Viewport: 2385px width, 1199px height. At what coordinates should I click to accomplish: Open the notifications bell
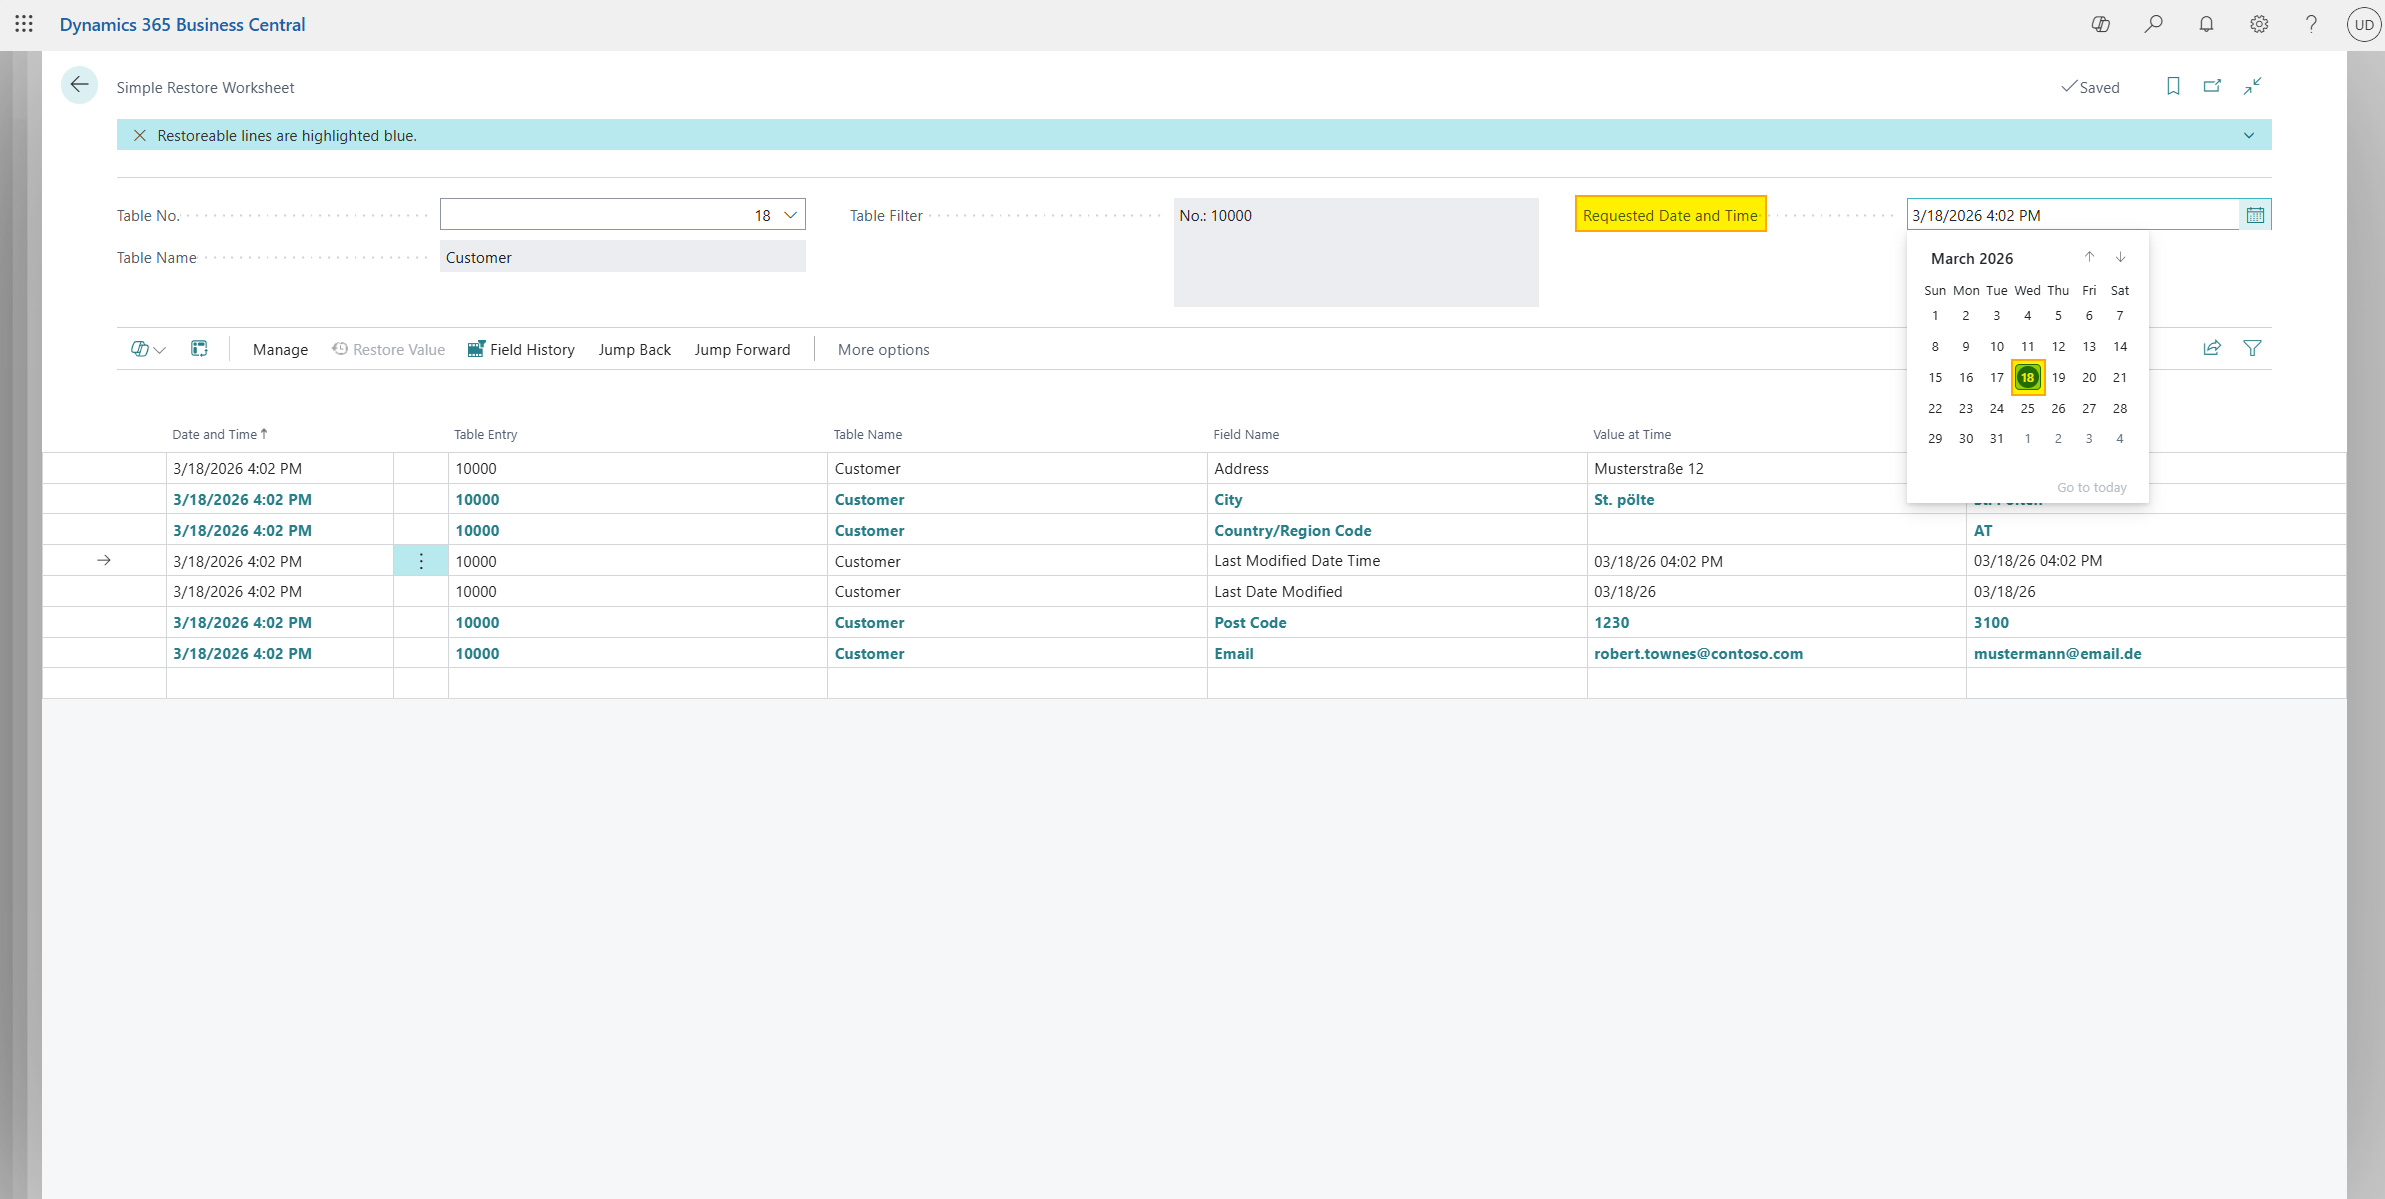click(2206, 24)
